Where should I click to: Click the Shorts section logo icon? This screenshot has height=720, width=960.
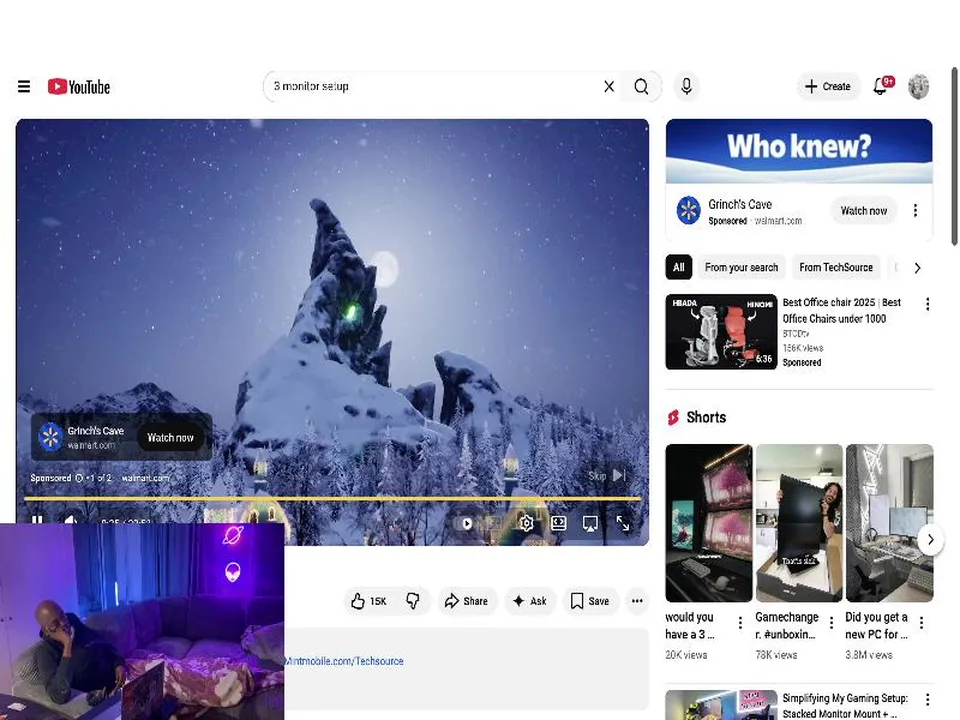click(673, 418)
